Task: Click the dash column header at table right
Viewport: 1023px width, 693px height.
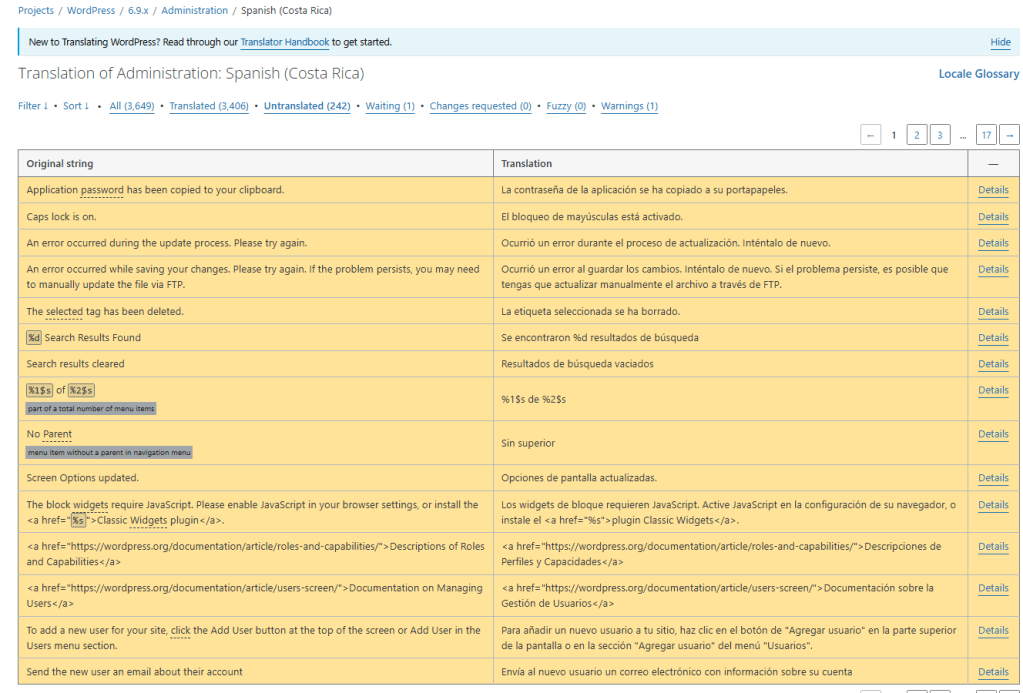Action: (x=993, y=163)
